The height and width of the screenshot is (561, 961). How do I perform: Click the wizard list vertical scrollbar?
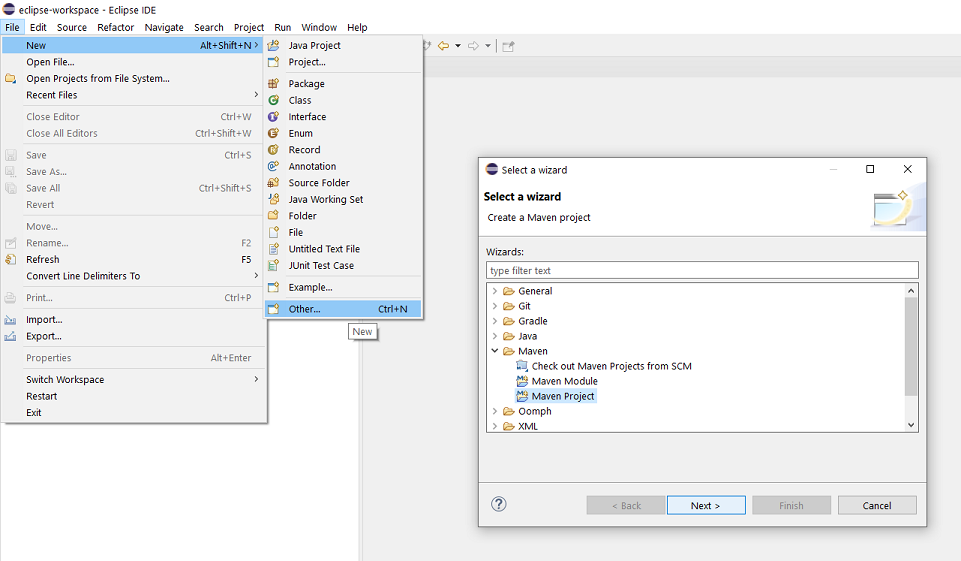[x=910, y=345]
